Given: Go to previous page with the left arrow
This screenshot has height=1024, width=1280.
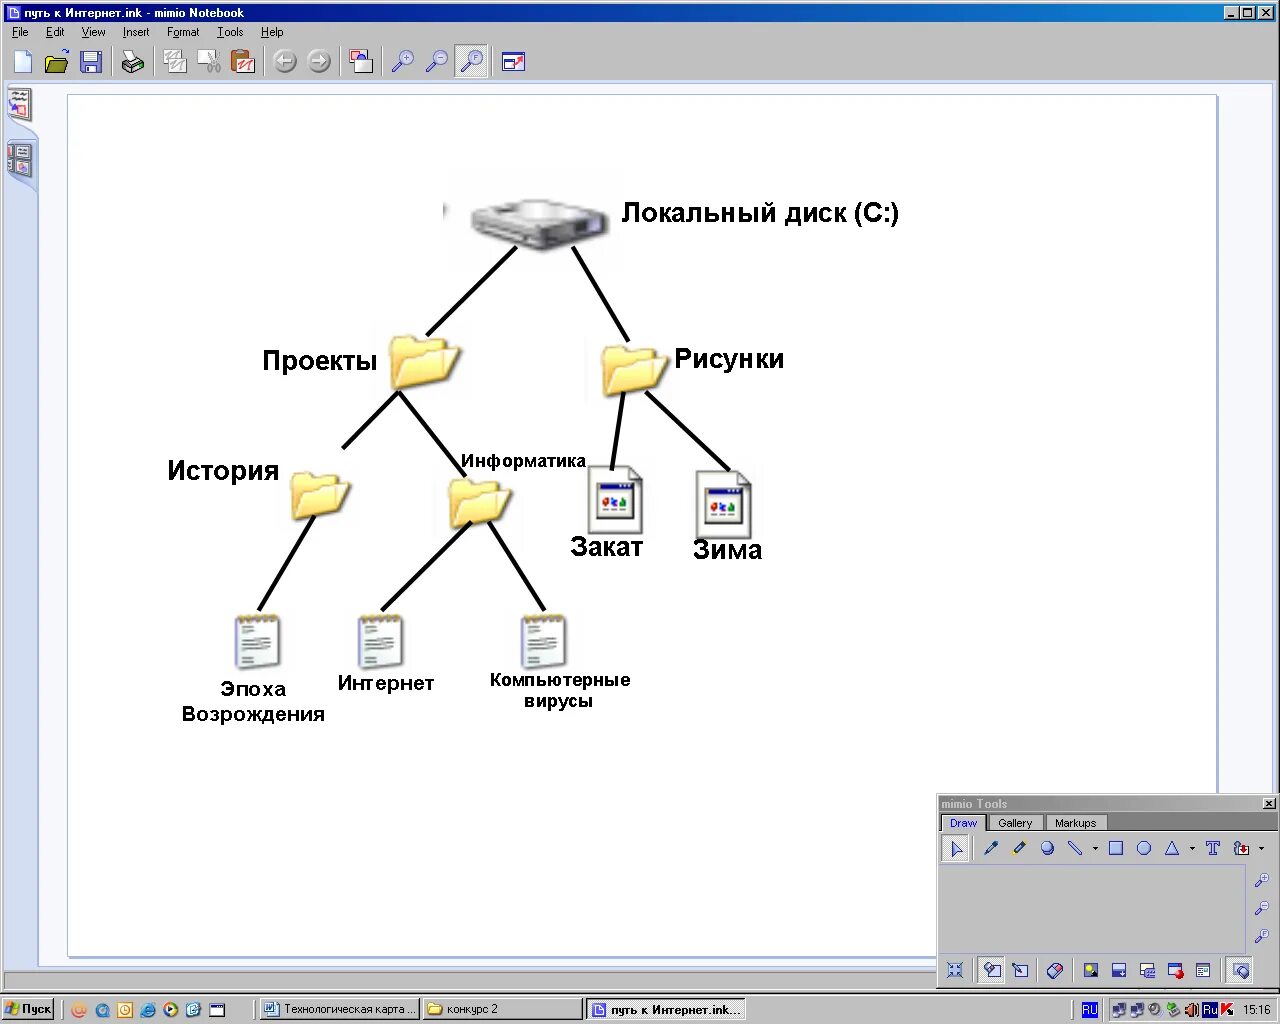Looking at the screenshot, I should (285, 62).
